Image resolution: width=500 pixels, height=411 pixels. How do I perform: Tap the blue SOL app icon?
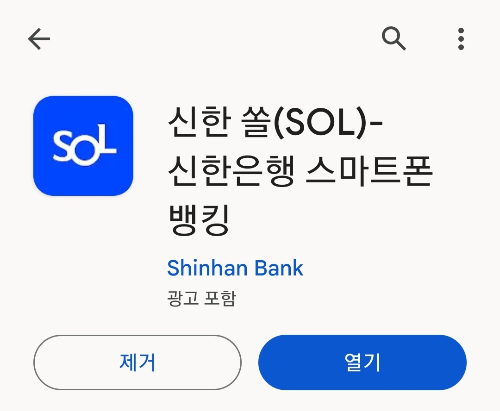point(83,146)
